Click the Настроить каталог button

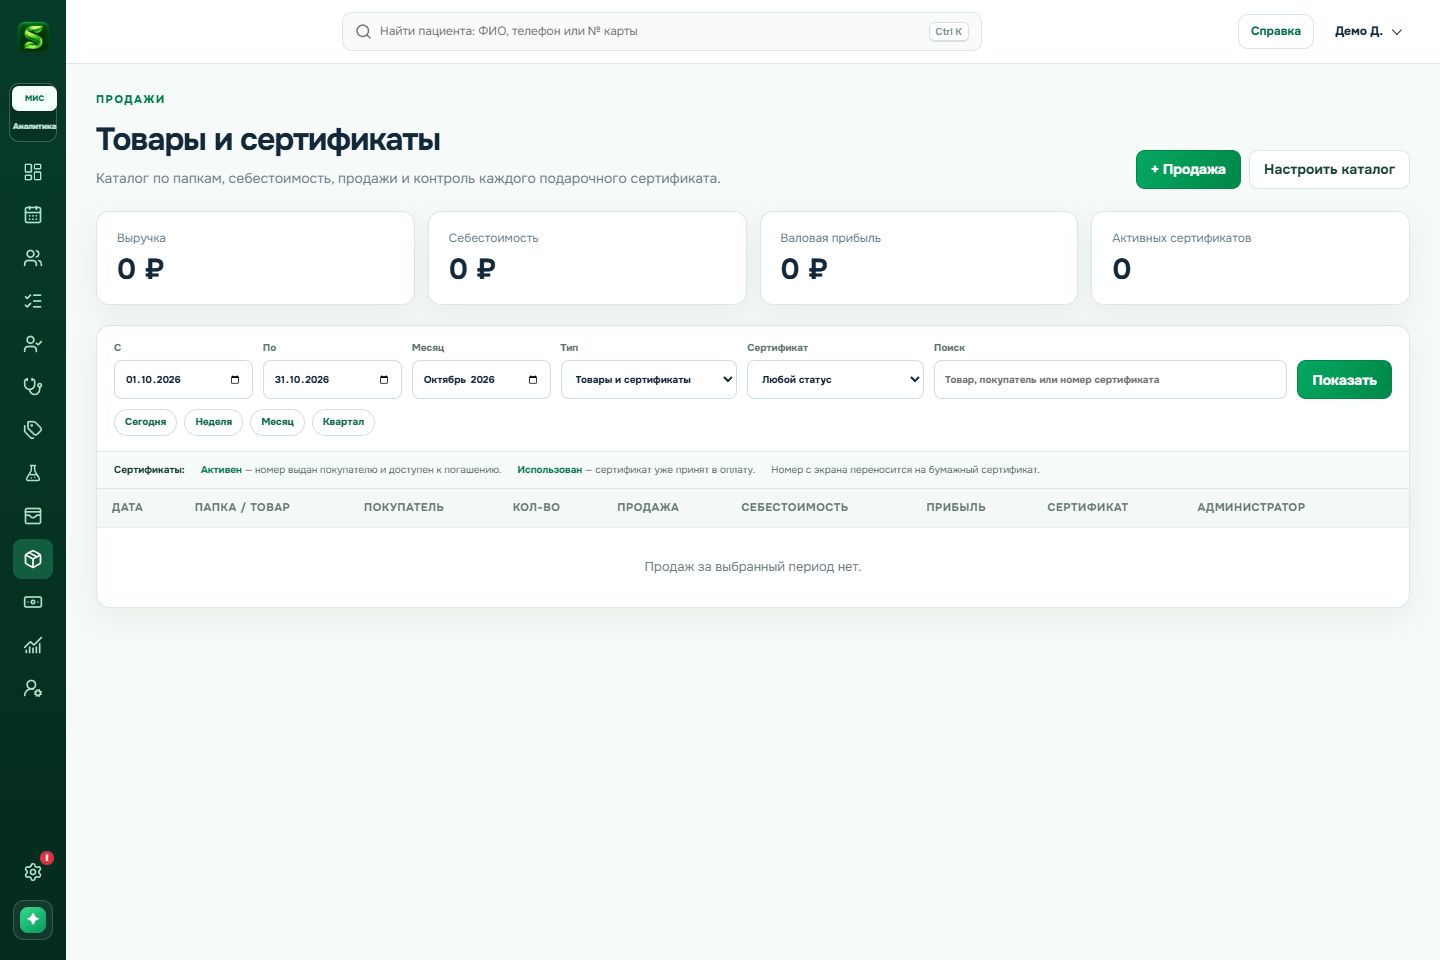tap(1329, 169)
